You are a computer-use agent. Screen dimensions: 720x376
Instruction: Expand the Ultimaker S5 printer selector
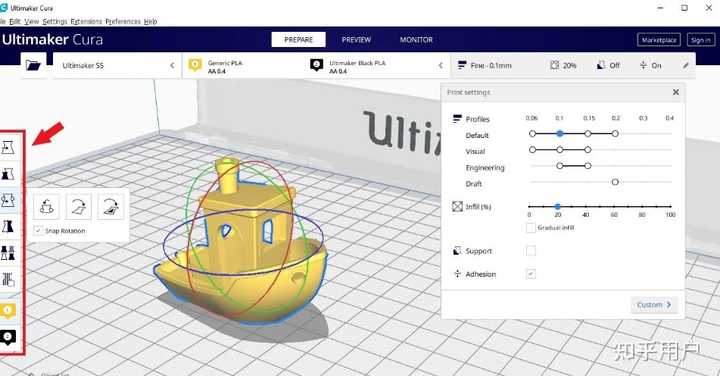point(117,66)
